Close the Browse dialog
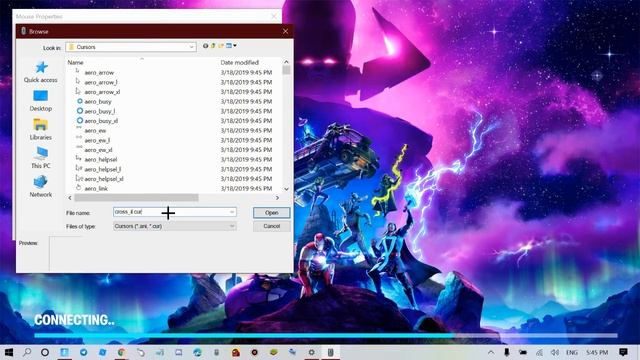 tap(285, 31)
